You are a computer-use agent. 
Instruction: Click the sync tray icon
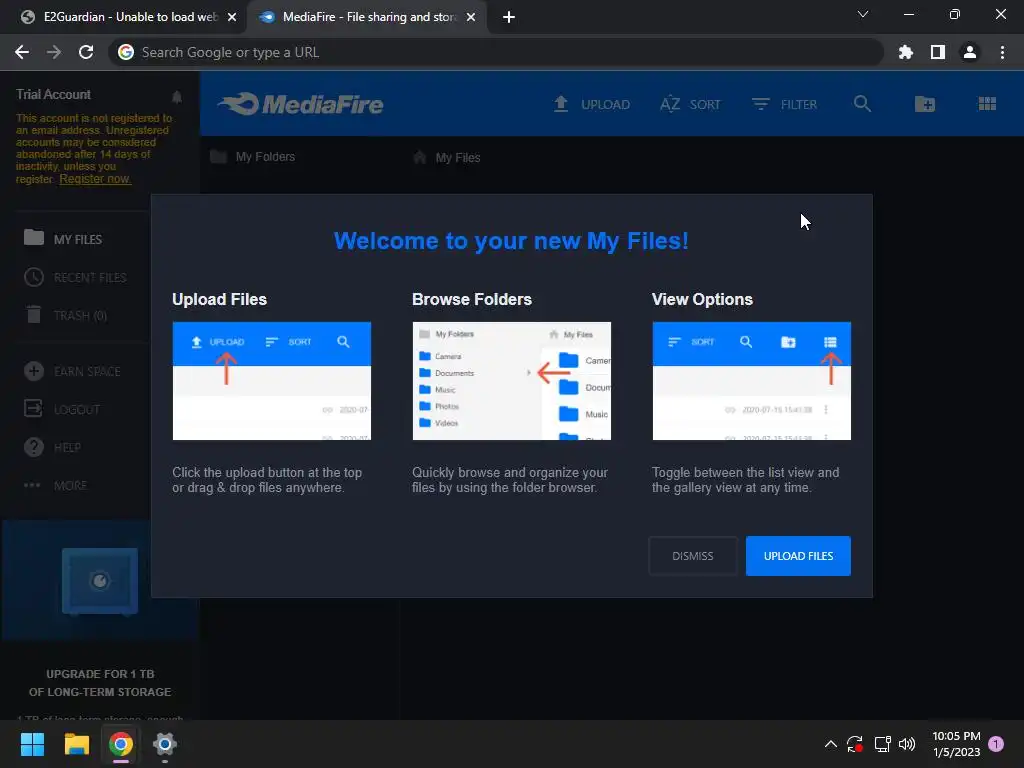pos(855,744)
